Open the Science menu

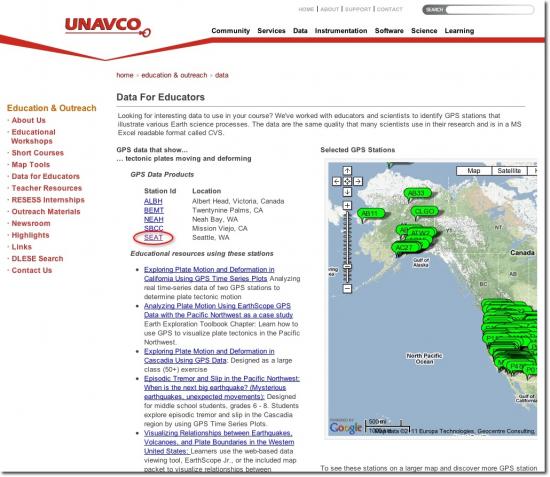click(424, 31)
